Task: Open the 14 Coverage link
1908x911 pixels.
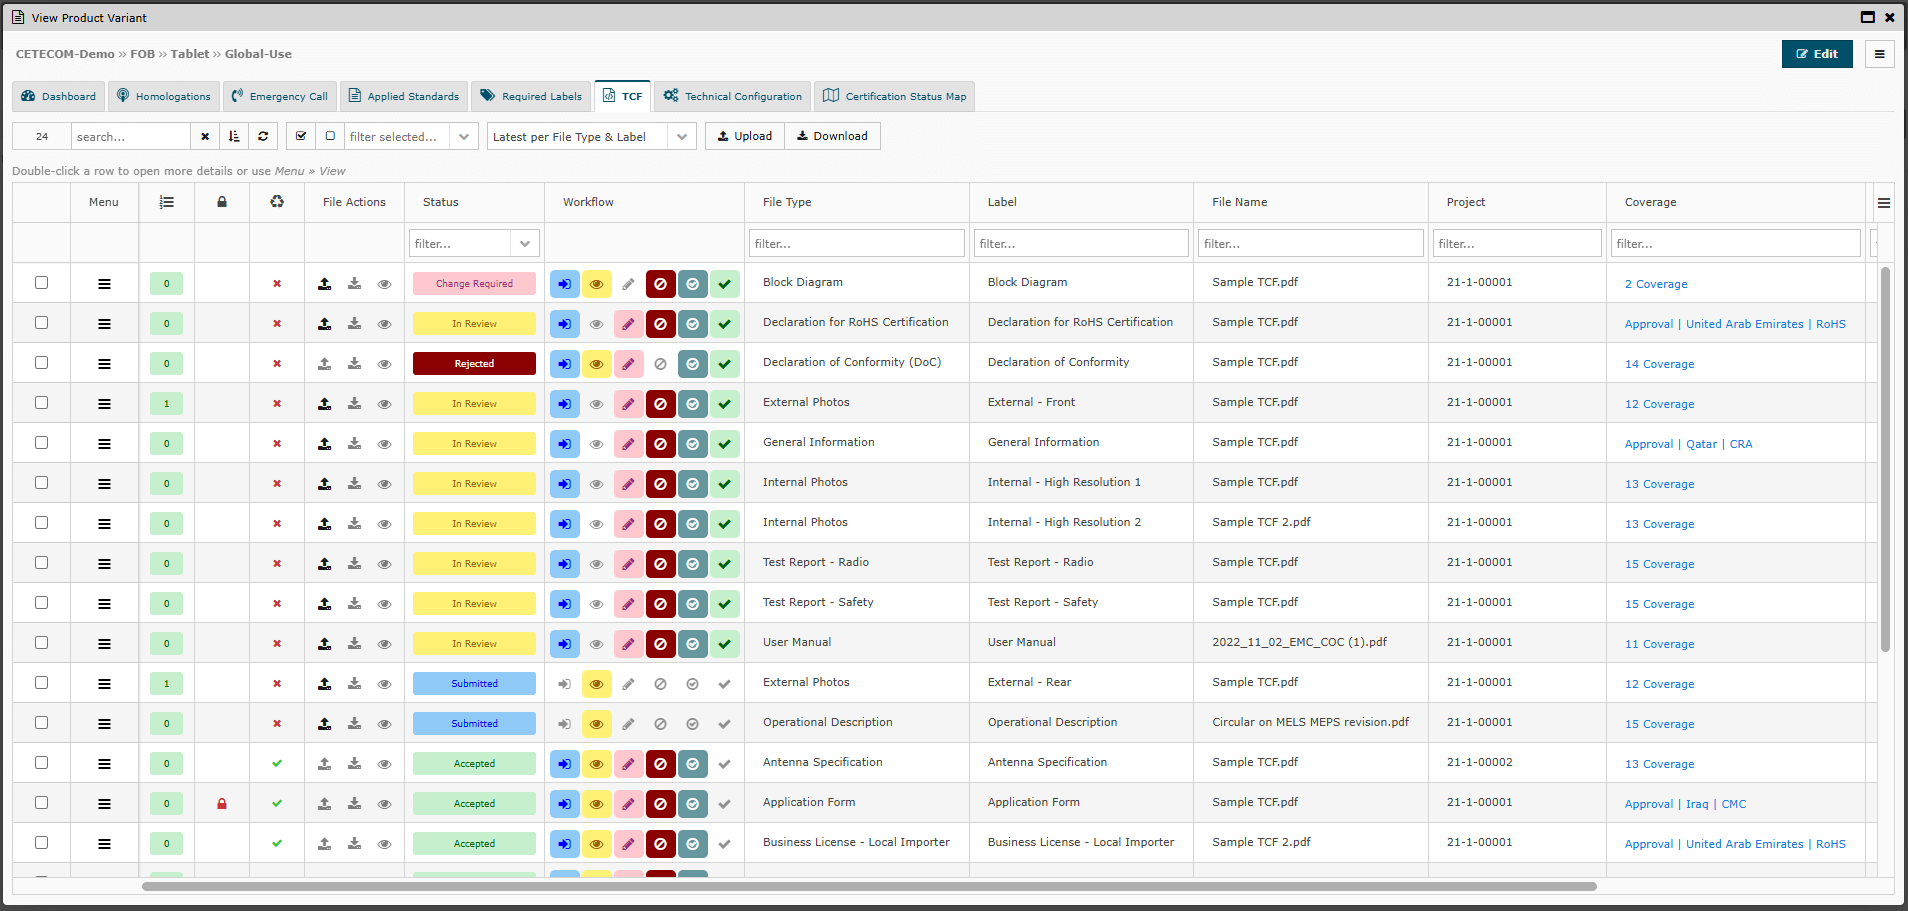Action: click(1659, 364)
